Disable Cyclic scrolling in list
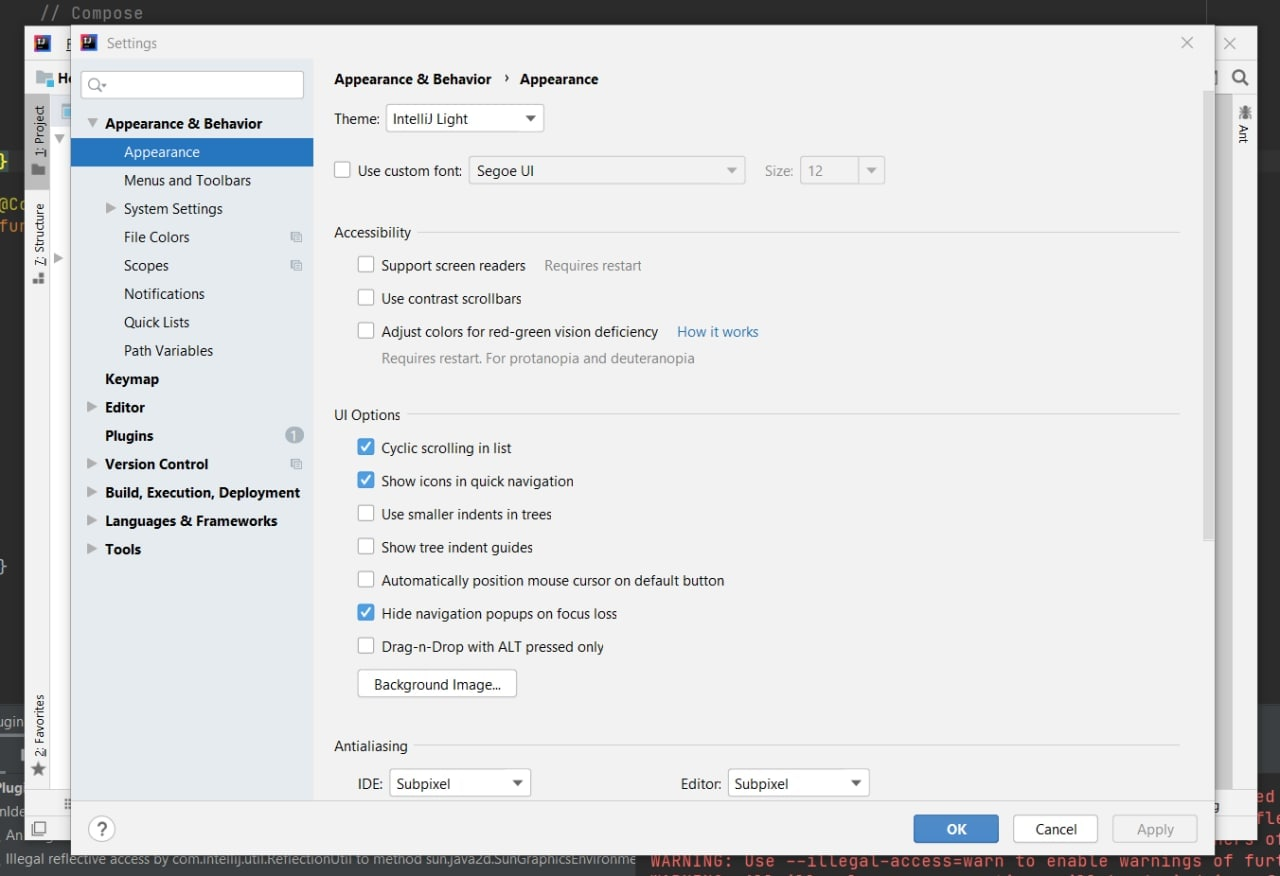This screenshot has width=1280, height=876. coord(366,447)
